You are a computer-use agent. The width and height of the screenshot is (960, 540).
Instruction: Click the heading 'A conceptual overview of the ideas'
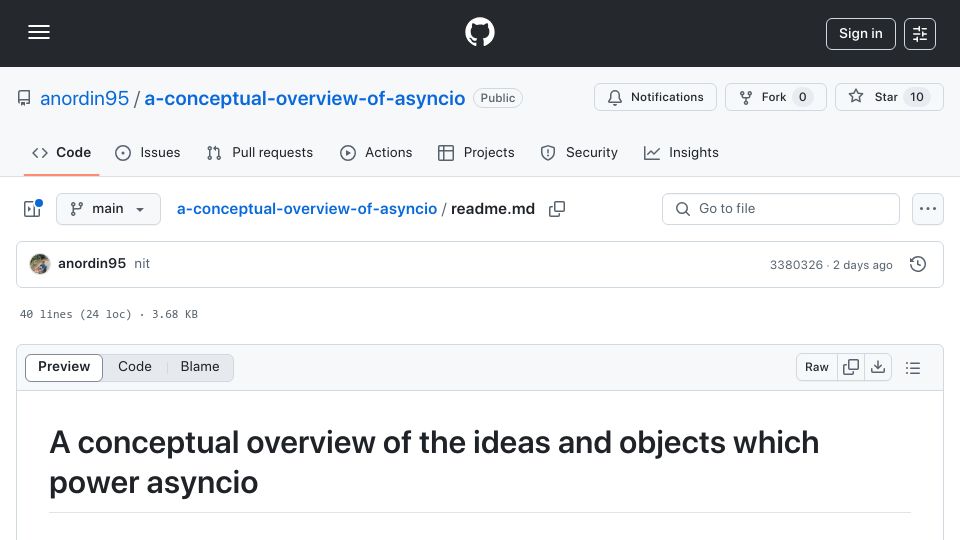click(434, 462)
